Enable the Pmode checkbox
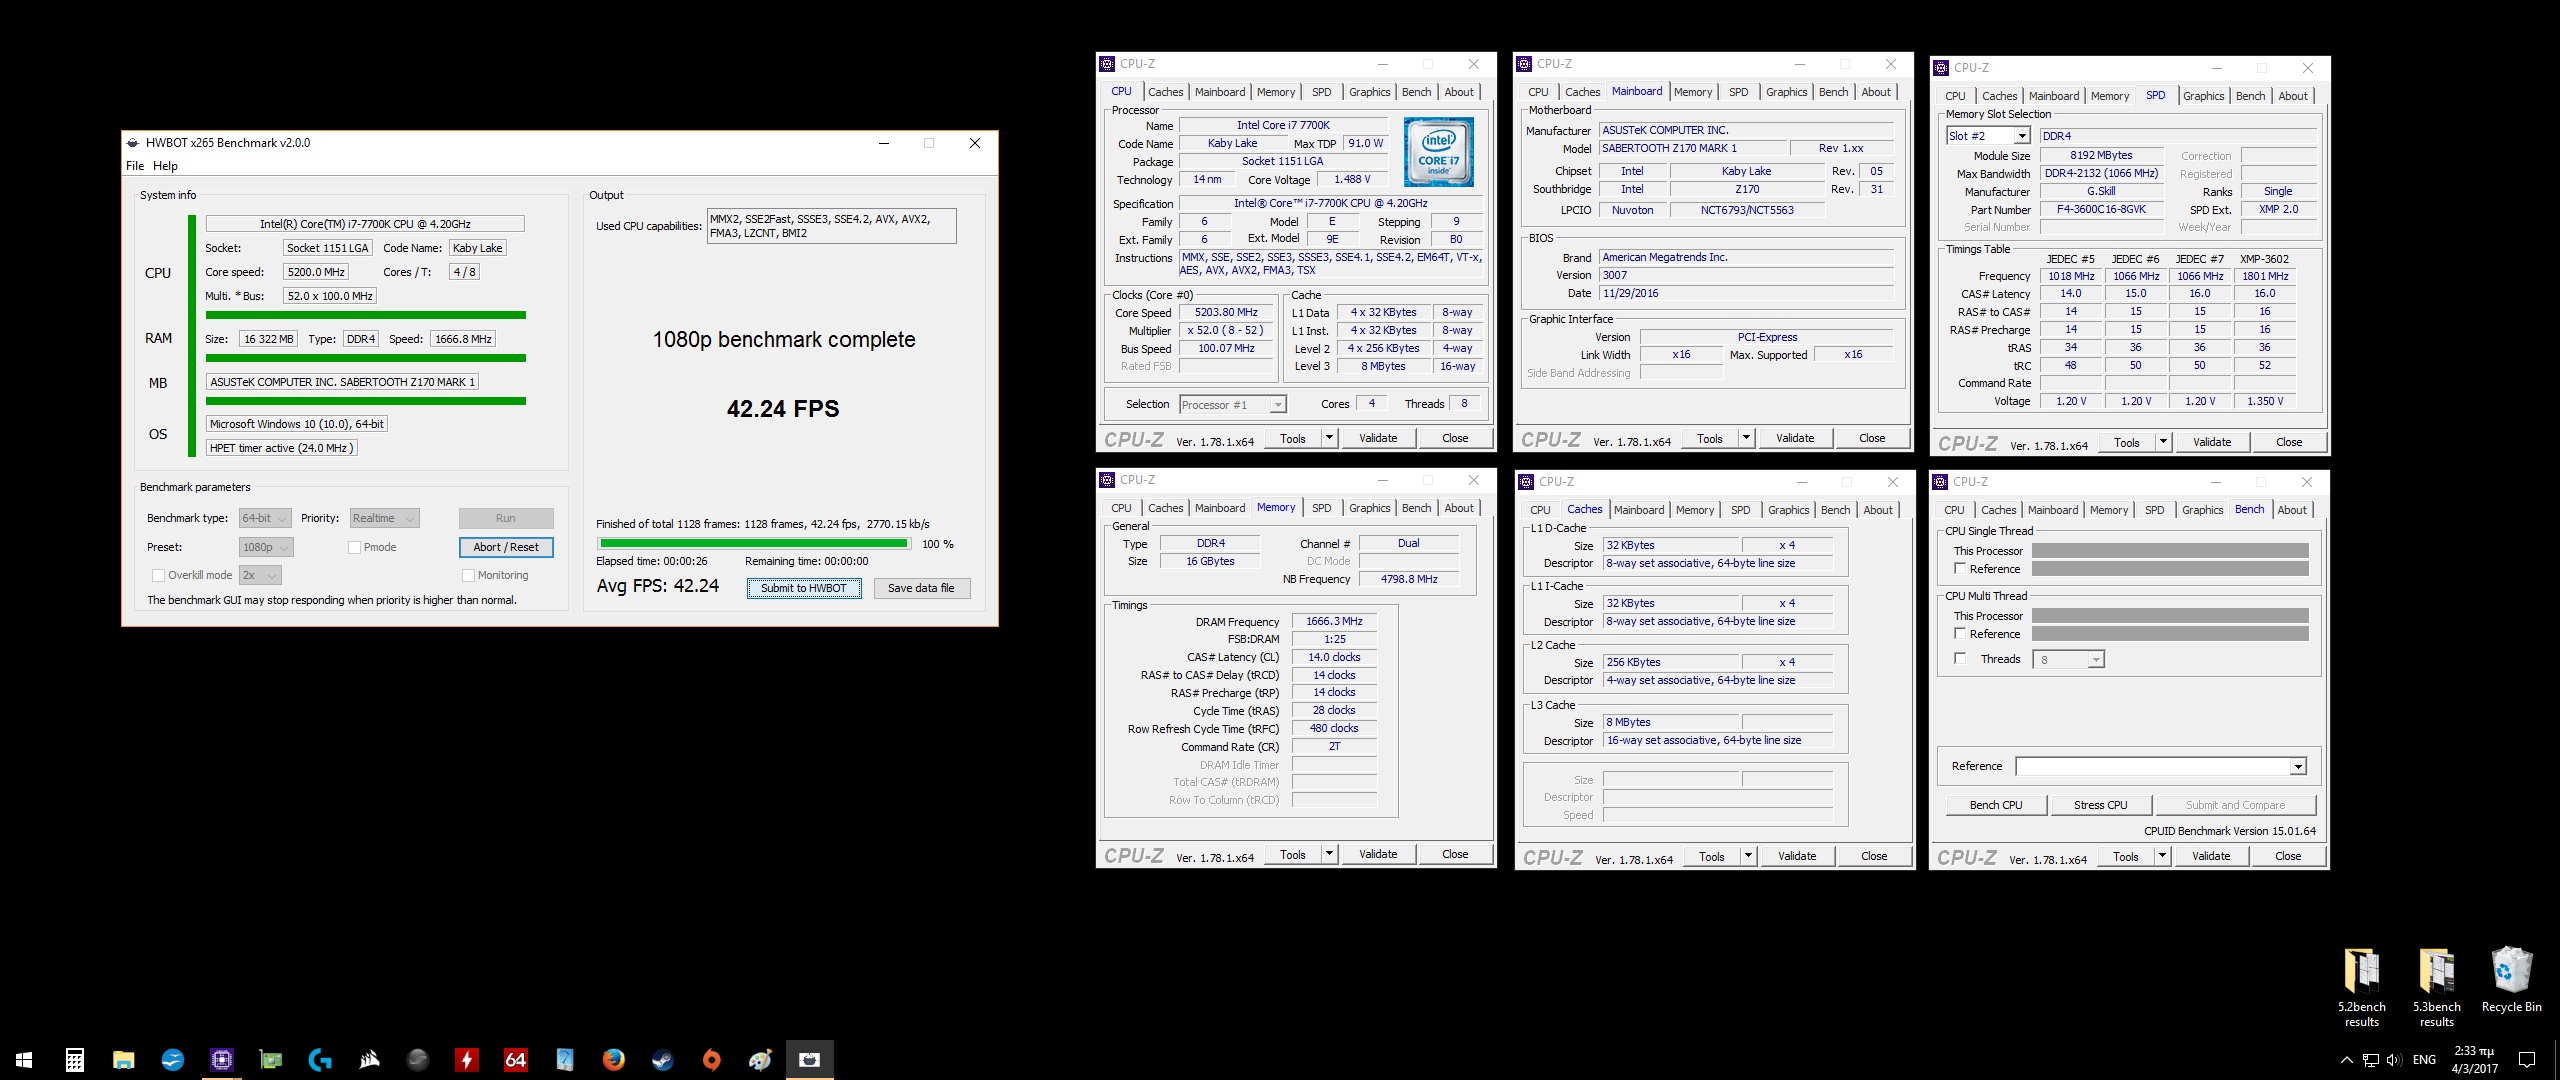This screenshot has width=2560, height=1080. [x=354, y=547]
